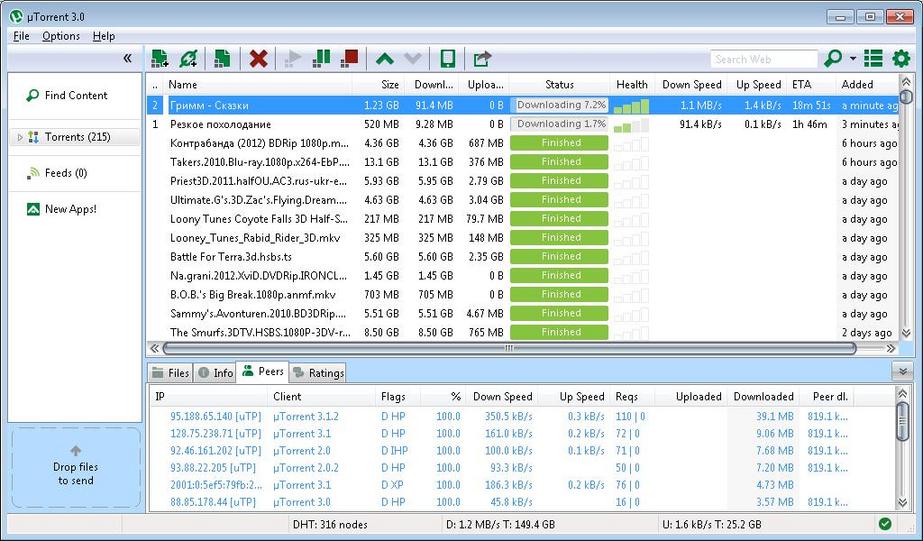The height and width of the screenshot is (541, 923).
Task: Open Preferences gear icon
Action: click(x=901, y=58)
